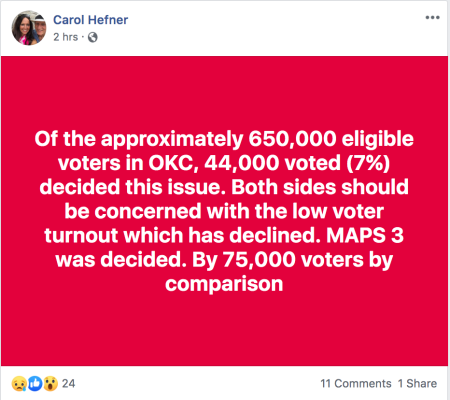Click the MAPS 3 text in post
Image resolution: width=450 pixels, height=400 pixels.
pos(365,235)
